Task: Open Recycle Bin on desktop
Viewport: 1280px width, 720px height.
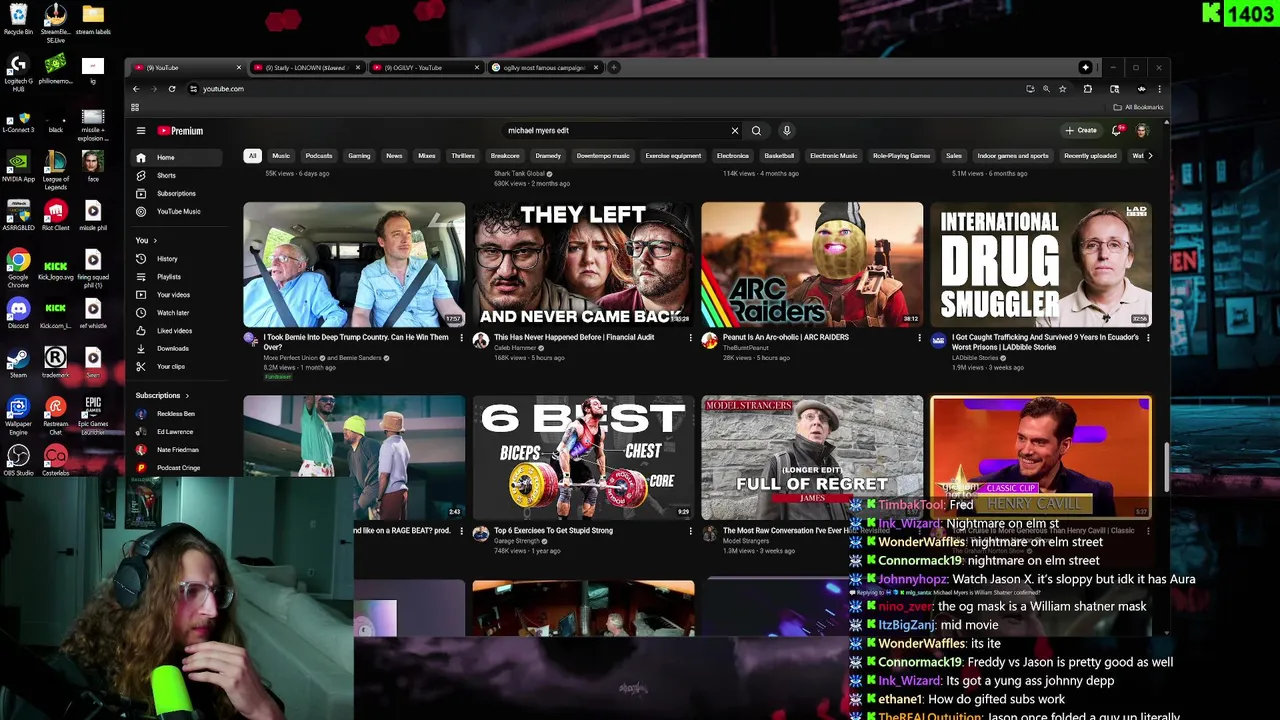Action: click(x=18, y=19)
